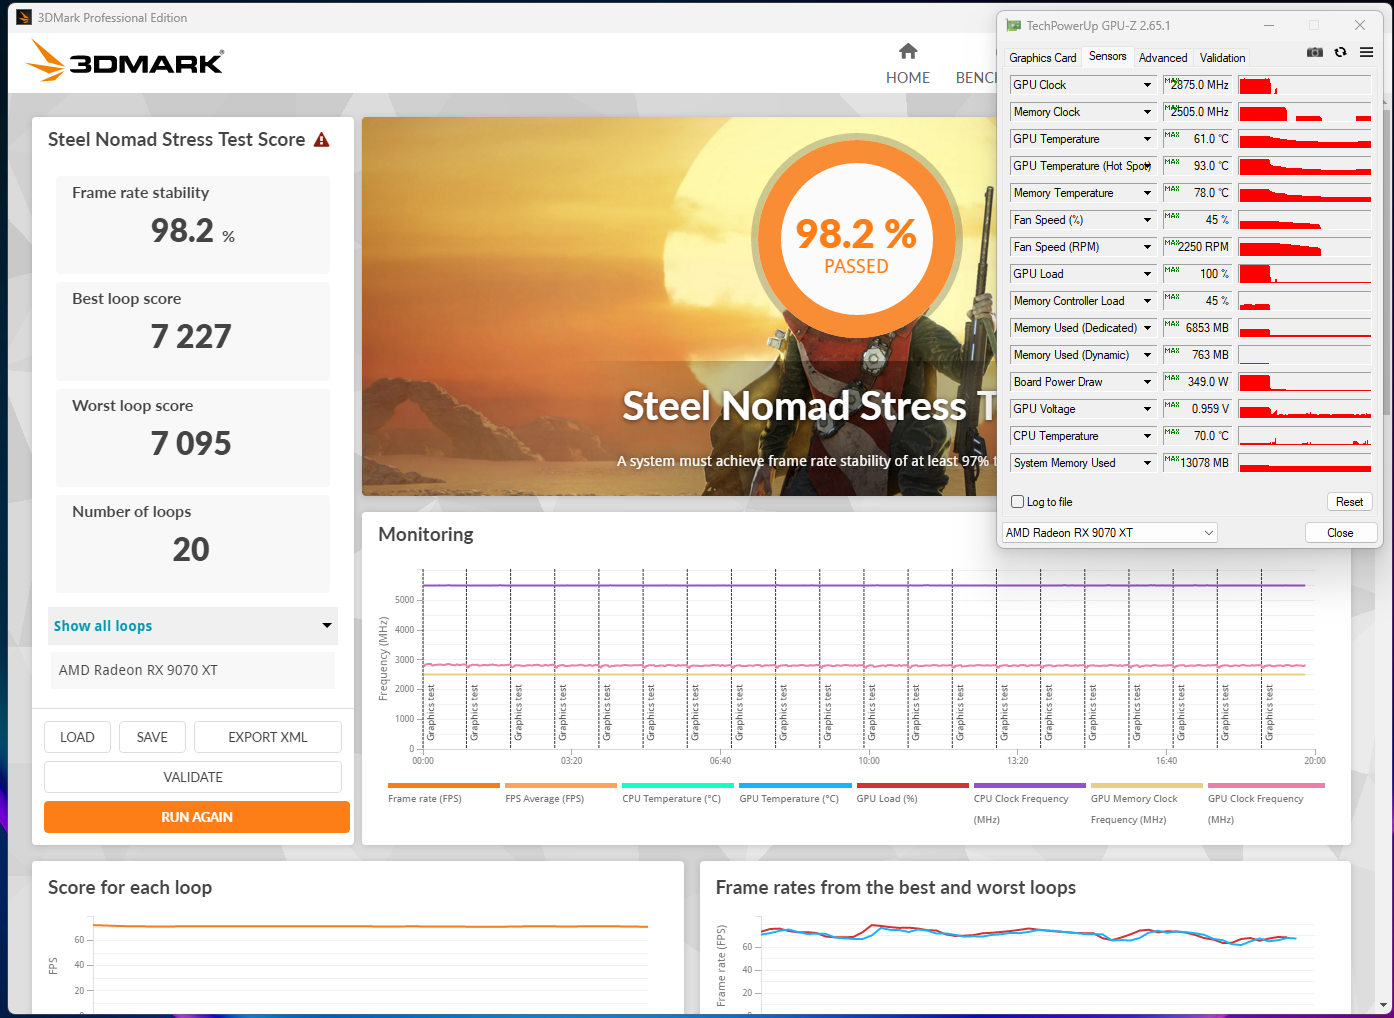
Task: Reset GPU-Z sensors with the Reset button
Action: pyautogui.click(x=1349, y=502)
